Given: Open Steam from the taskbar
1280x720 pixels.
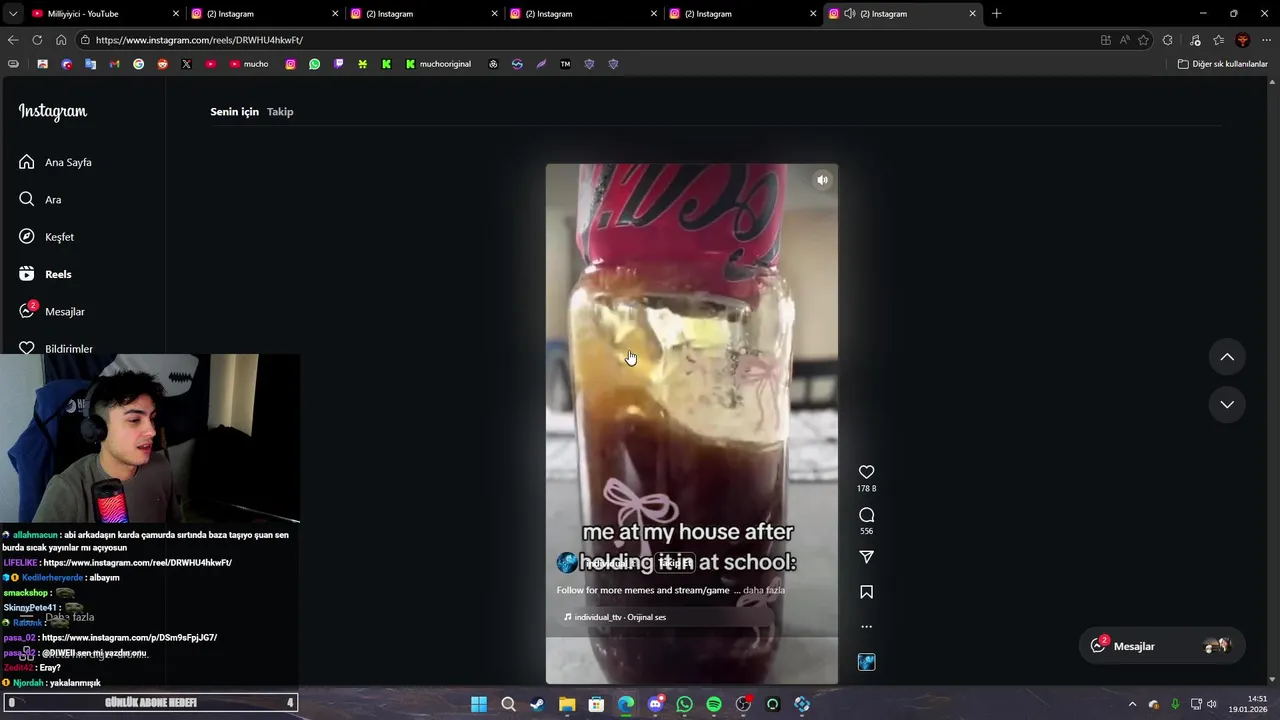Looking at the screenshot, I should (538, 704).
